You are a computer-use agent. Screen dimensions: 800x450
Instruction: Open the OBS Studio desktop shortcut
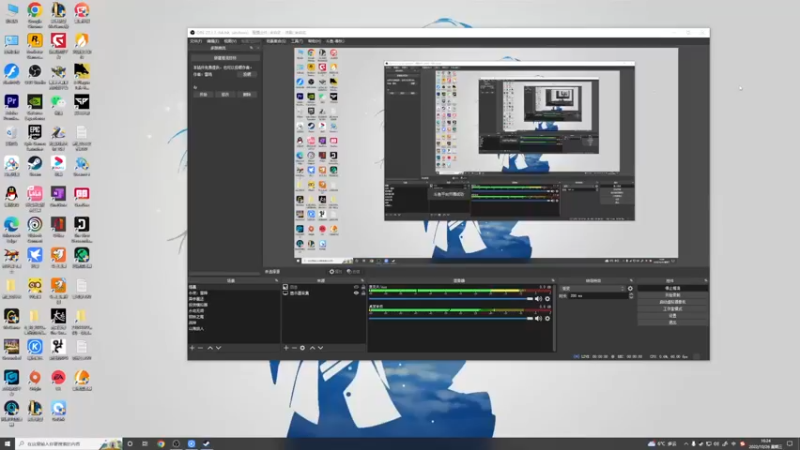tap(35, 74)
